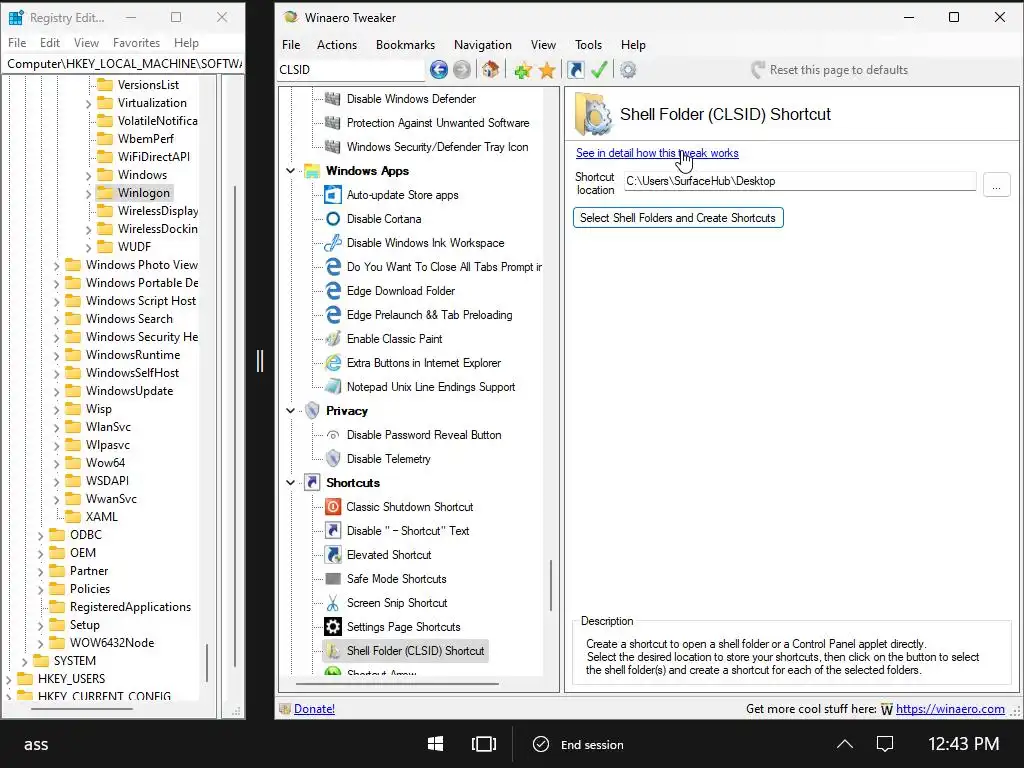Click the grey forward navigation arrow

click(462, 70)
